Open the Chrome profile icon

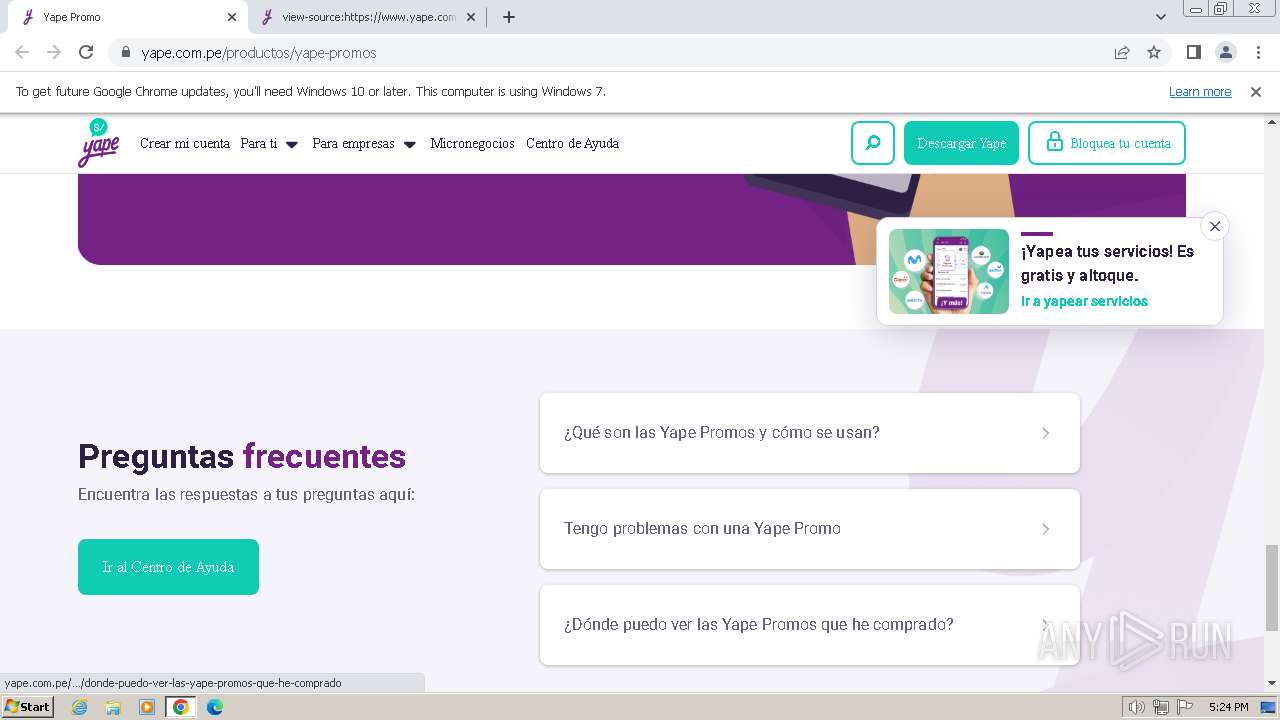click(x=1225, y=52)
